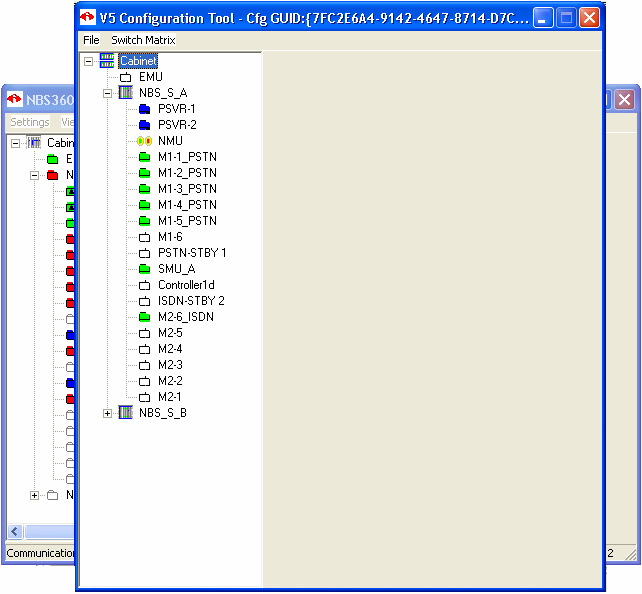Screen dimensions: 642x594
Task: Click scroll-left arrow in NBS360 window
Action: point(15,532)
